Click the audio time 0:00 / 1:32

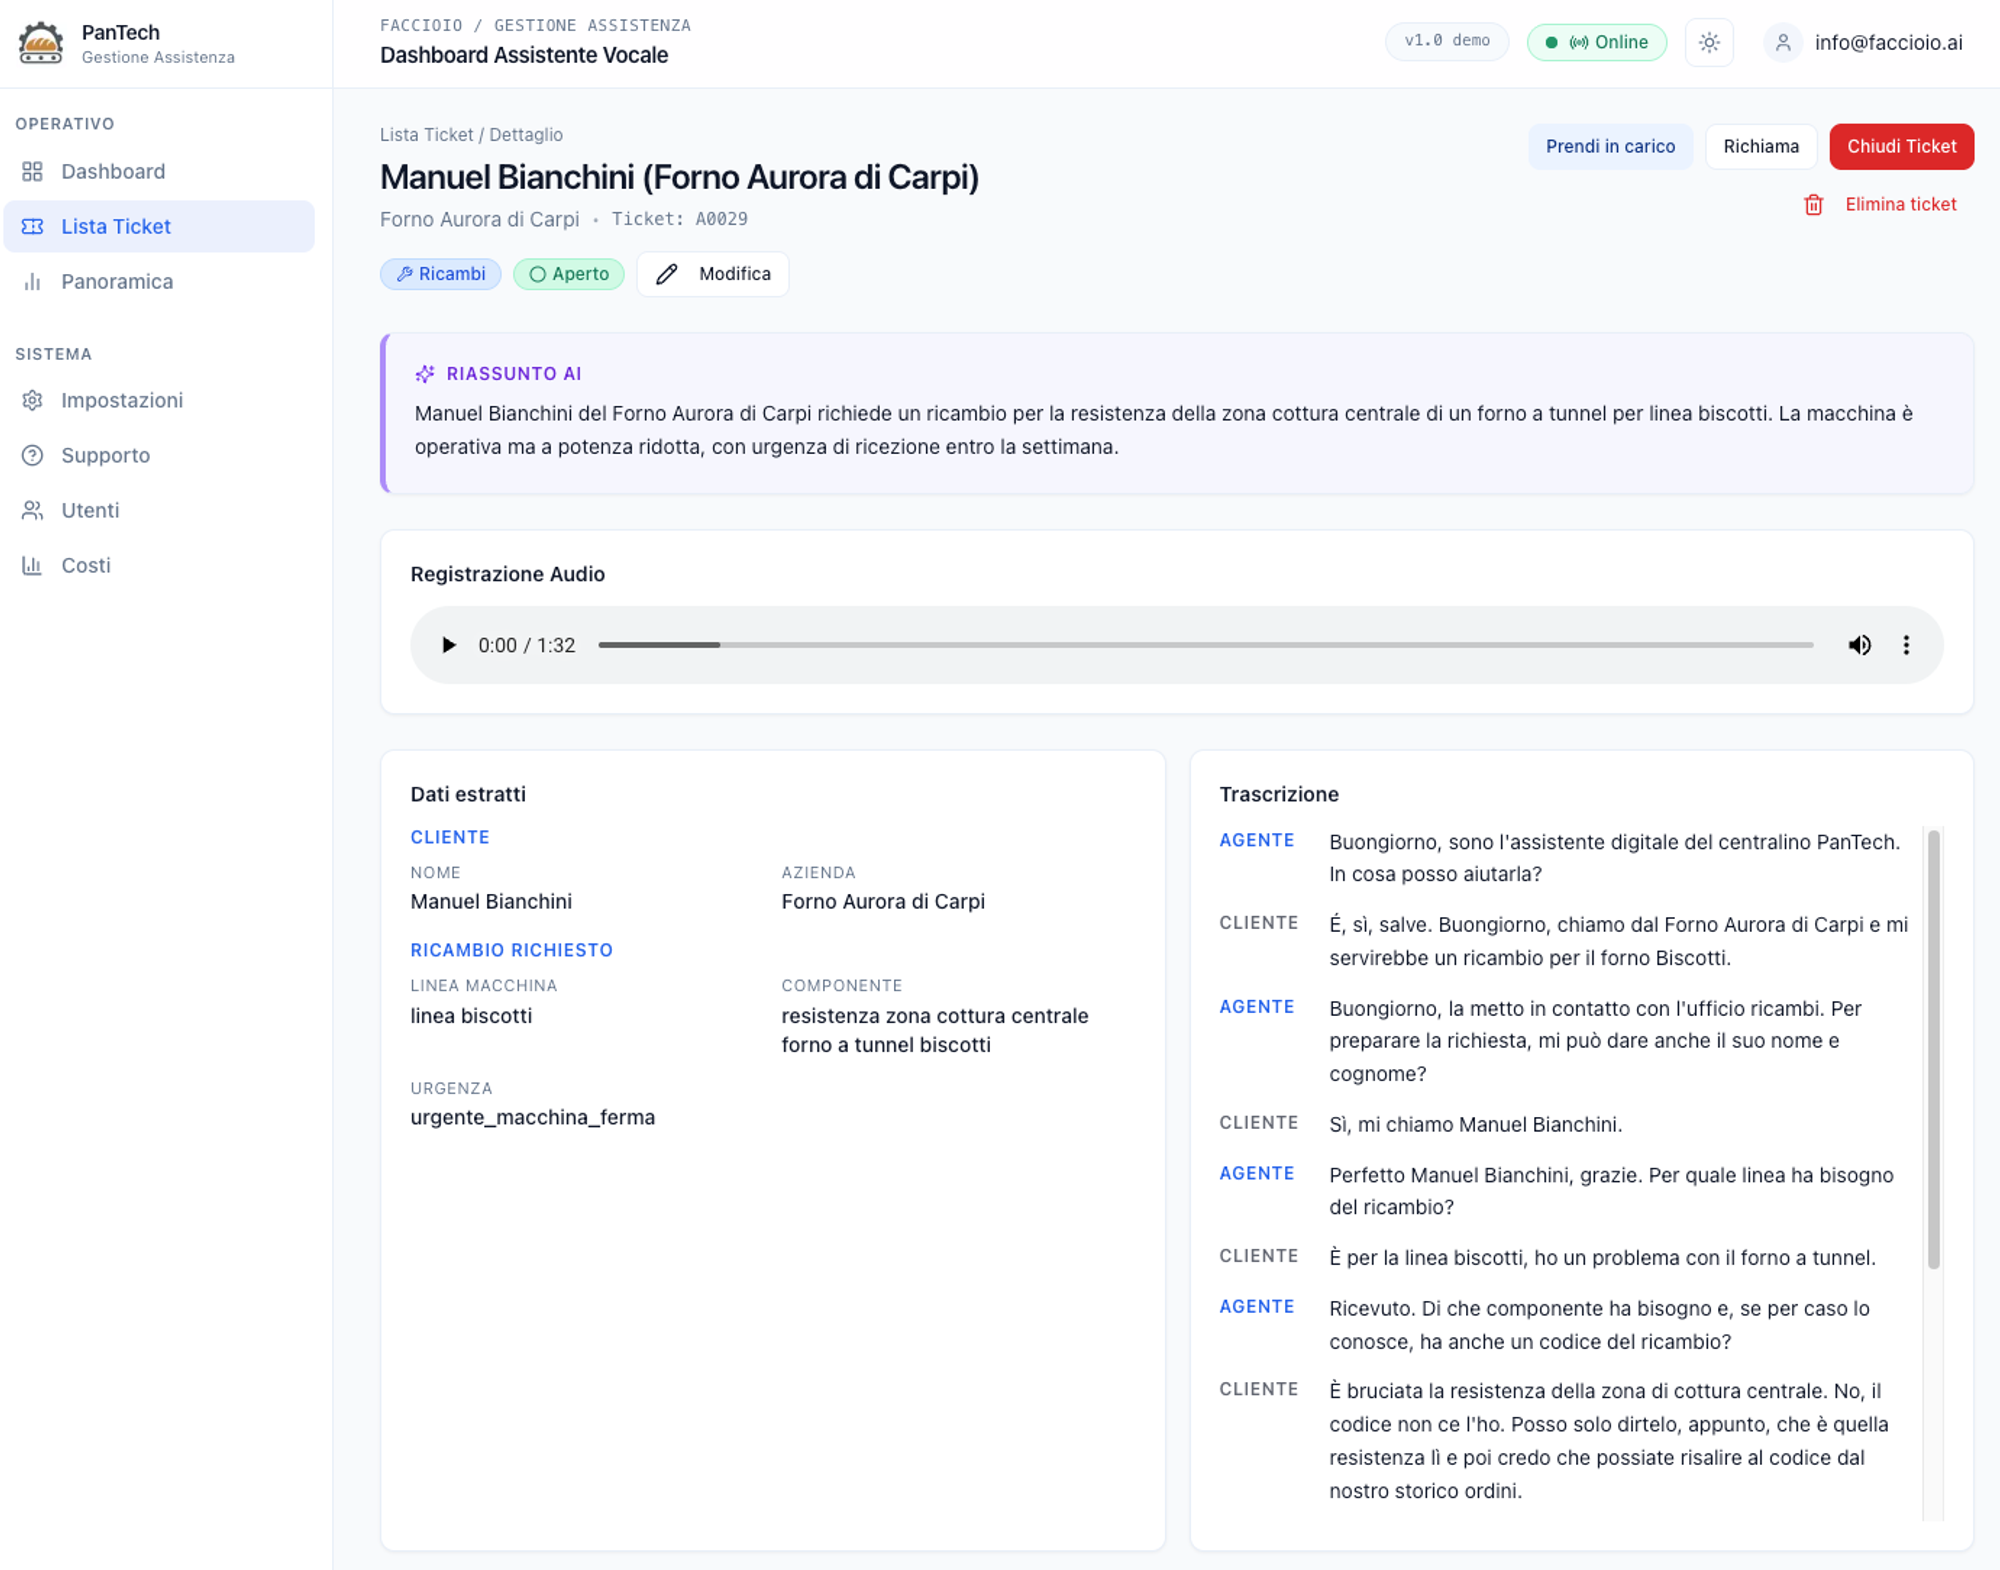pyautogui.click(x=527, y=645)
